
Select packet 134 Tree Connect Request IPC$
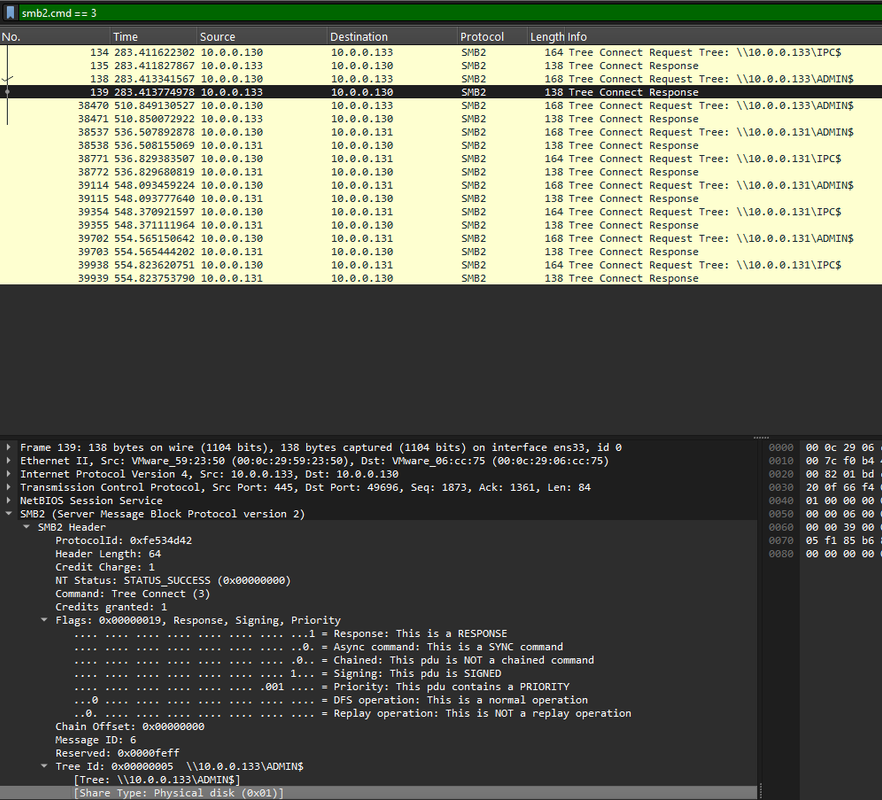[x=441, y=52]
